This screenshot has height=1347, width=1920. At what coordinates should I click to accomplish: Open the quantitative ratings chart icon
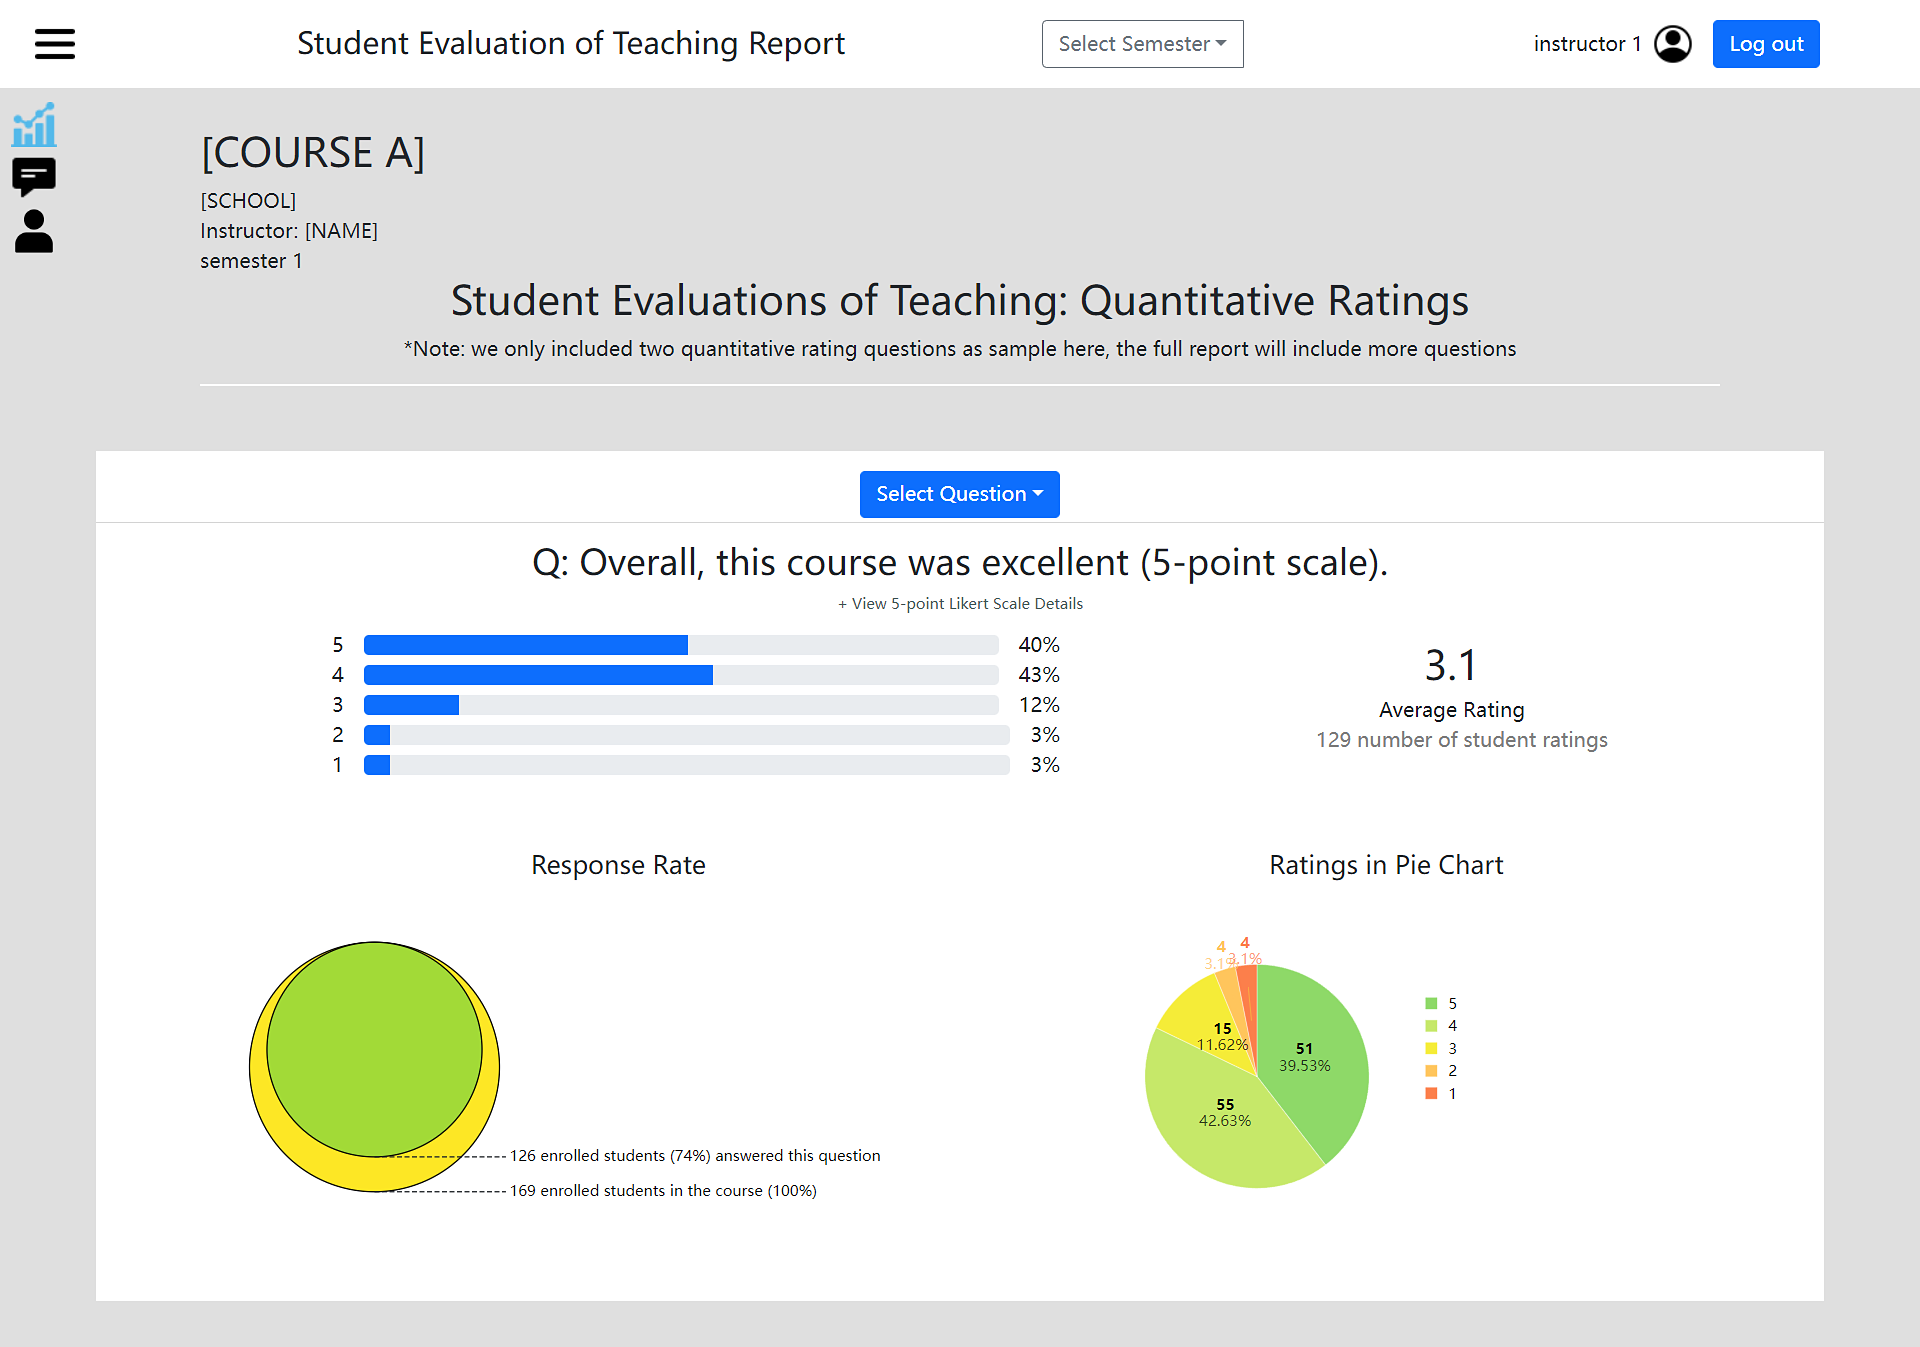point(34,125)
